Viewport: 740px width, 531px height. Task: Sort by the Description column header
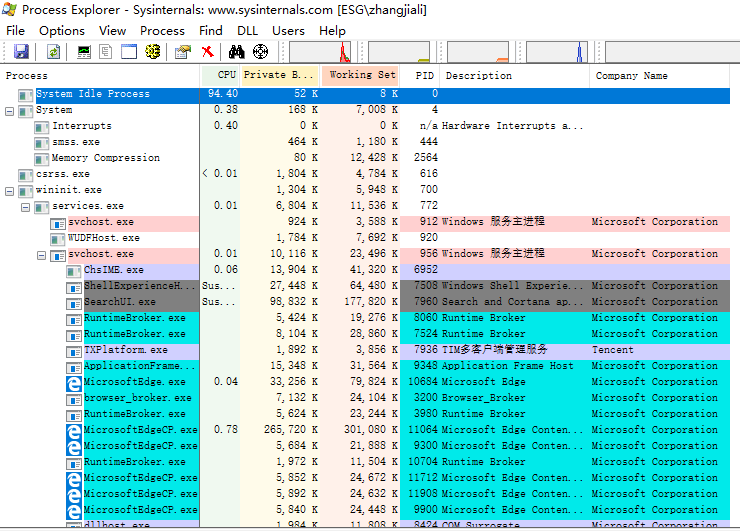[x=514, y=76]
